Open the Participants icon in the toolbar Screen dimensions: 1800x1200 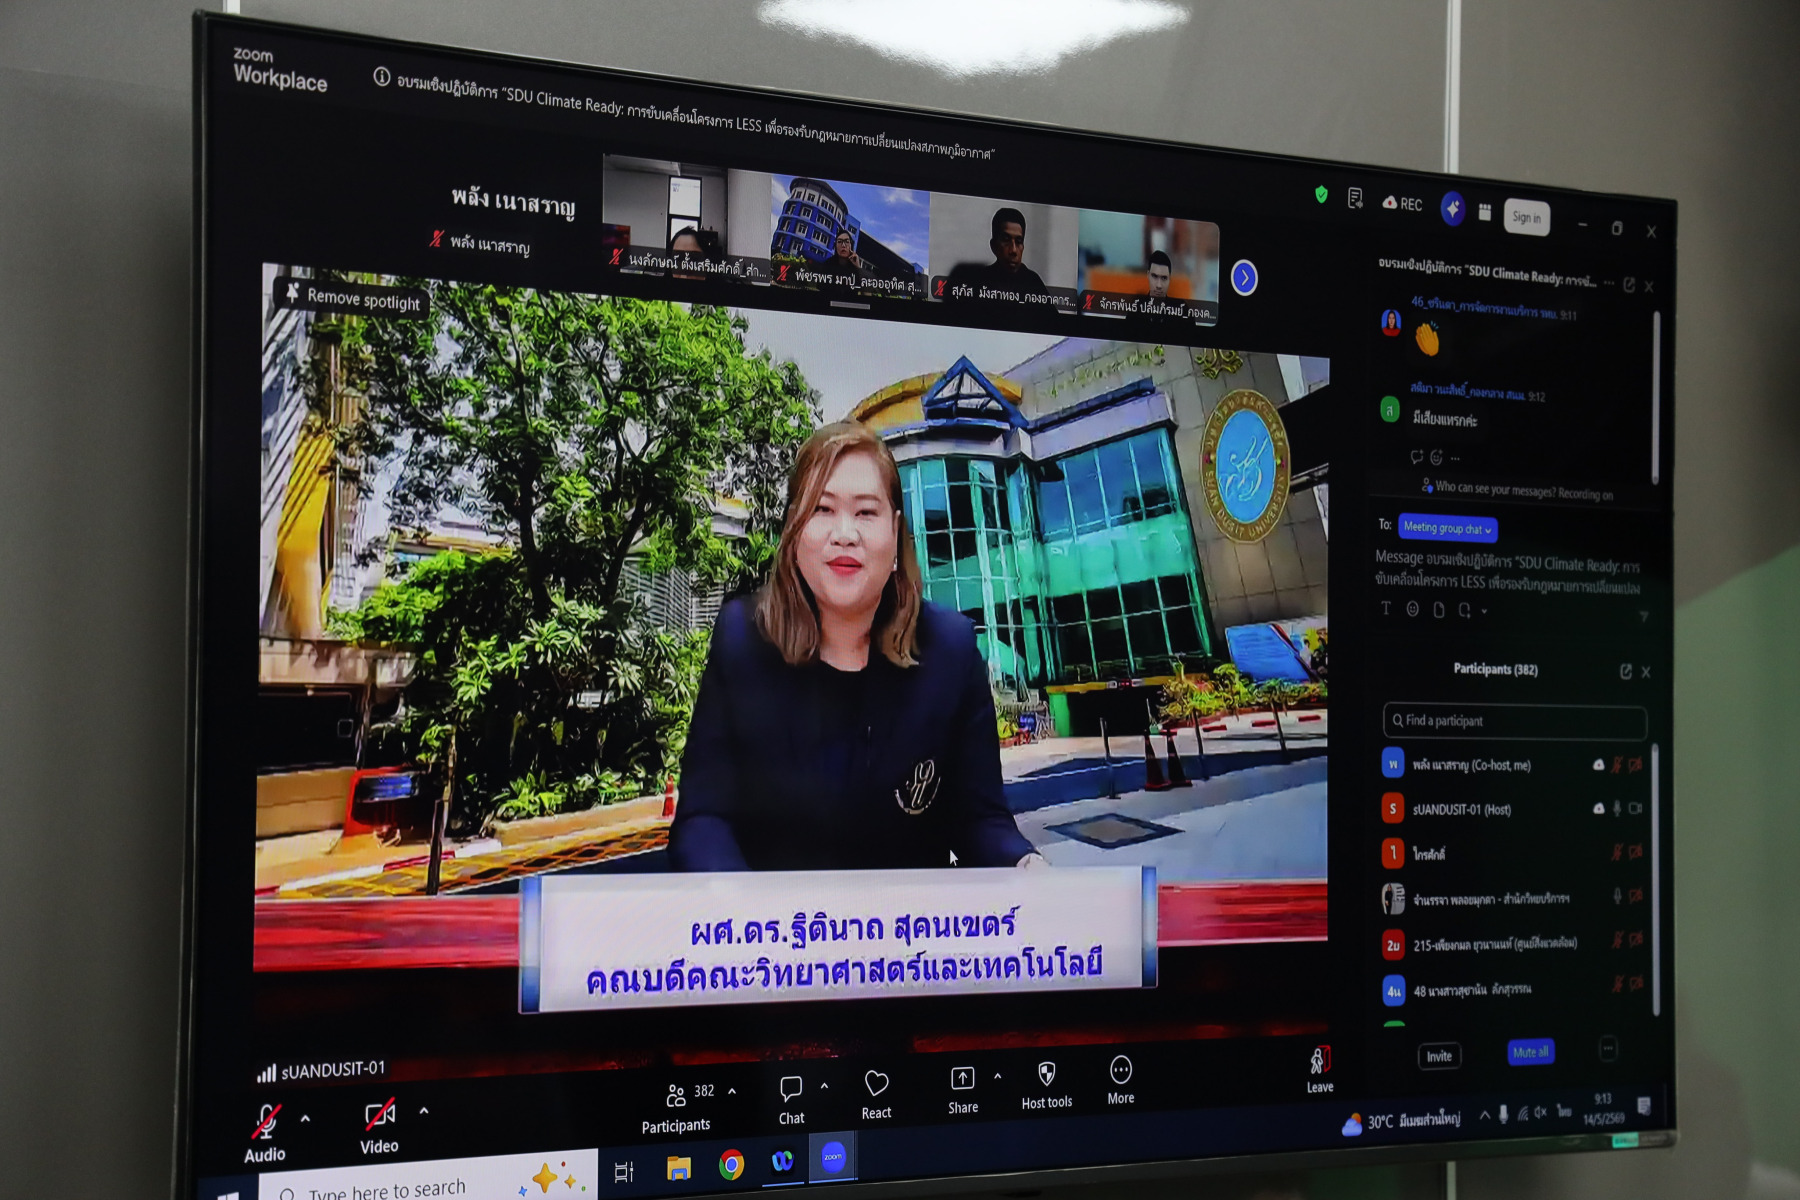click(x=677, y=1095)
